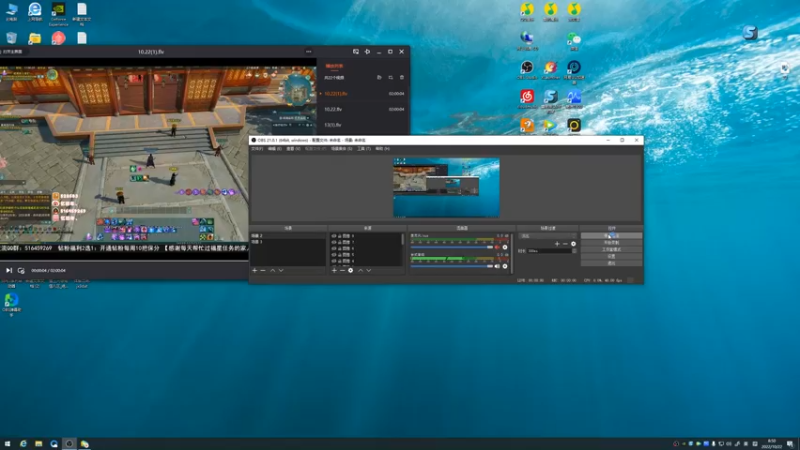
Task: Open the video player more-options menu
Action: pyautogui.click(x=309, y=52)
